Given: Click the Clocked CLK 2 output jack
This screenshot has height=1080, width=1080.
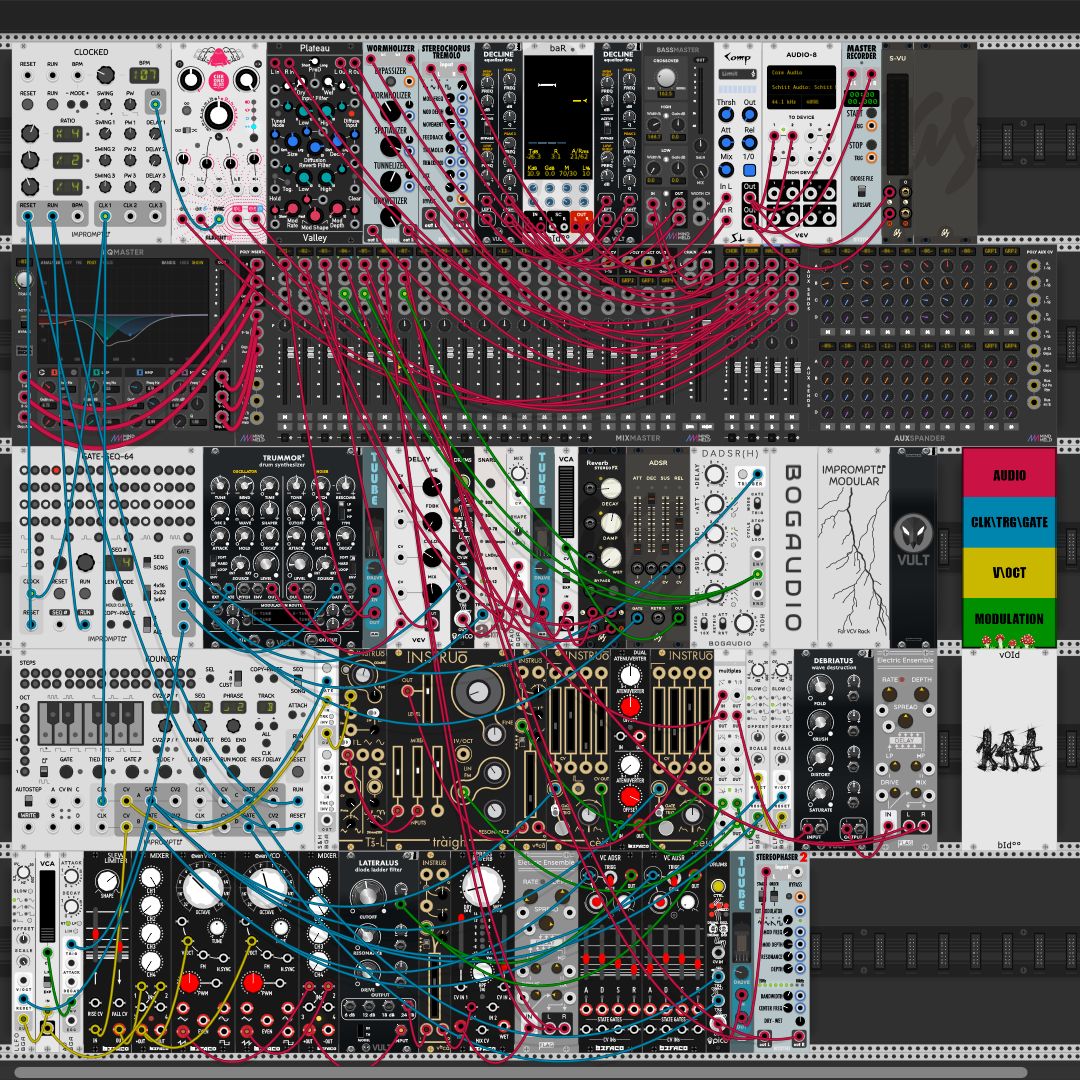Looking at the screenshot, I should coord(130,216).
